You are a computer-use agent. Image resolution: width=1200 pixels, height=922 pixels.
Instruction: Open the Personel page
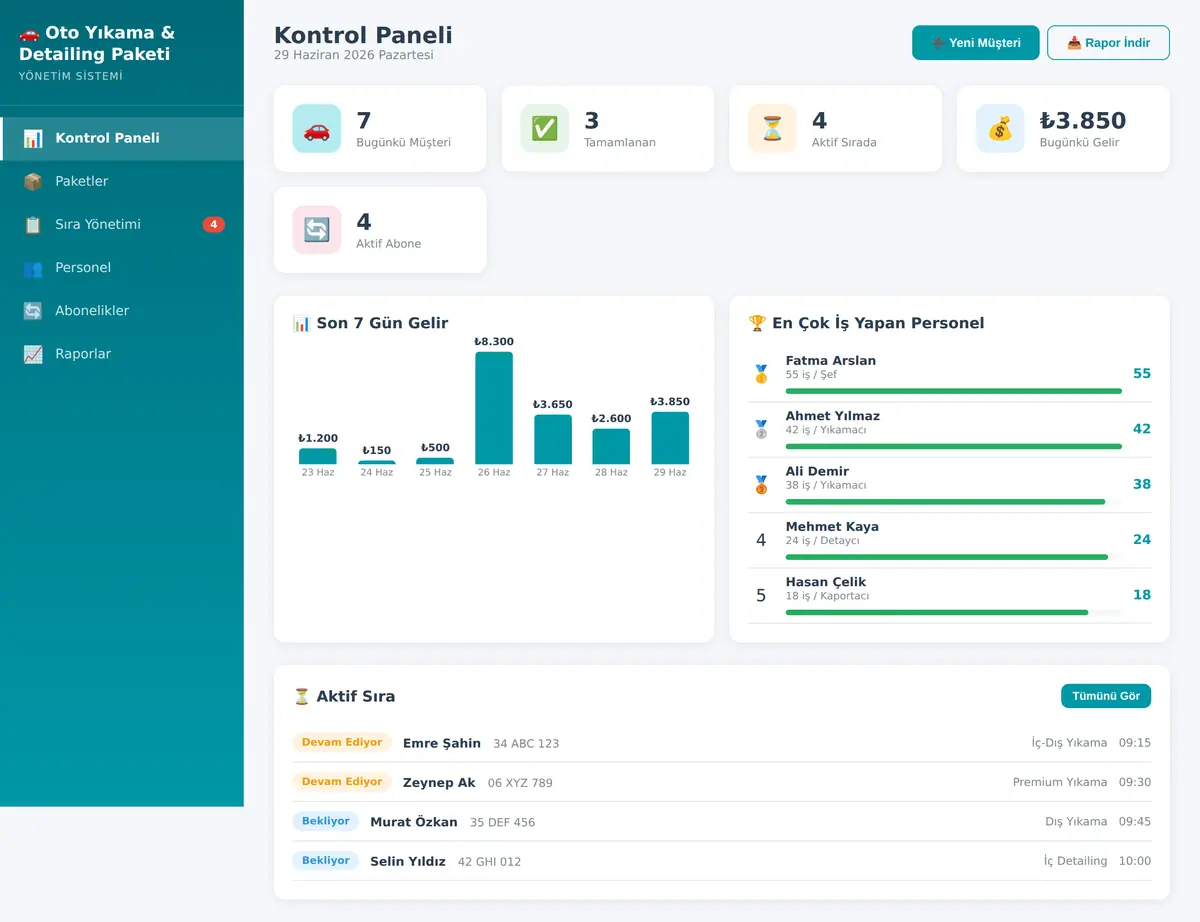pyautogui.click(x=122, y=268)
